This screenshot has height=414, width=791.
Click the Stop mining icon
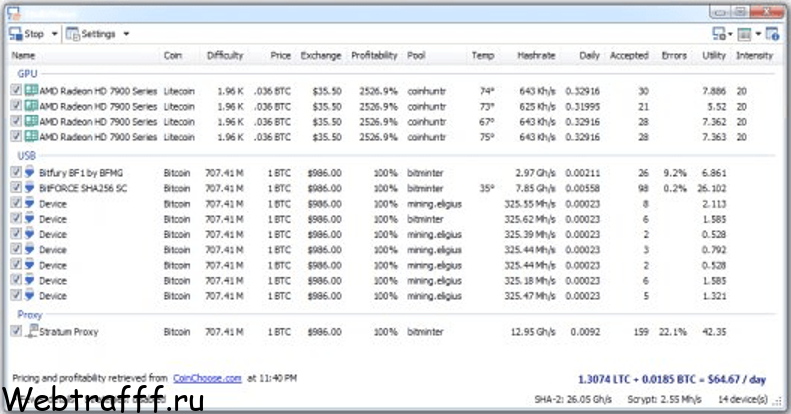point(15,34)
